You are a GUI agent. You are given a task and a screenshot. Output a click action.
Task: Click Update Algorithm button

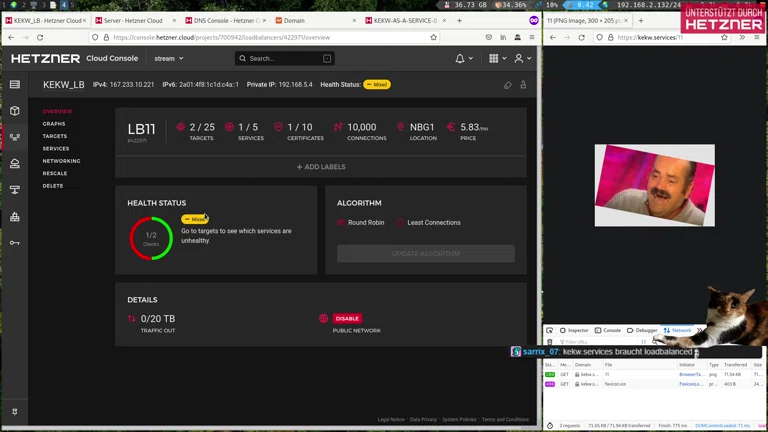(x=426, y=254)
